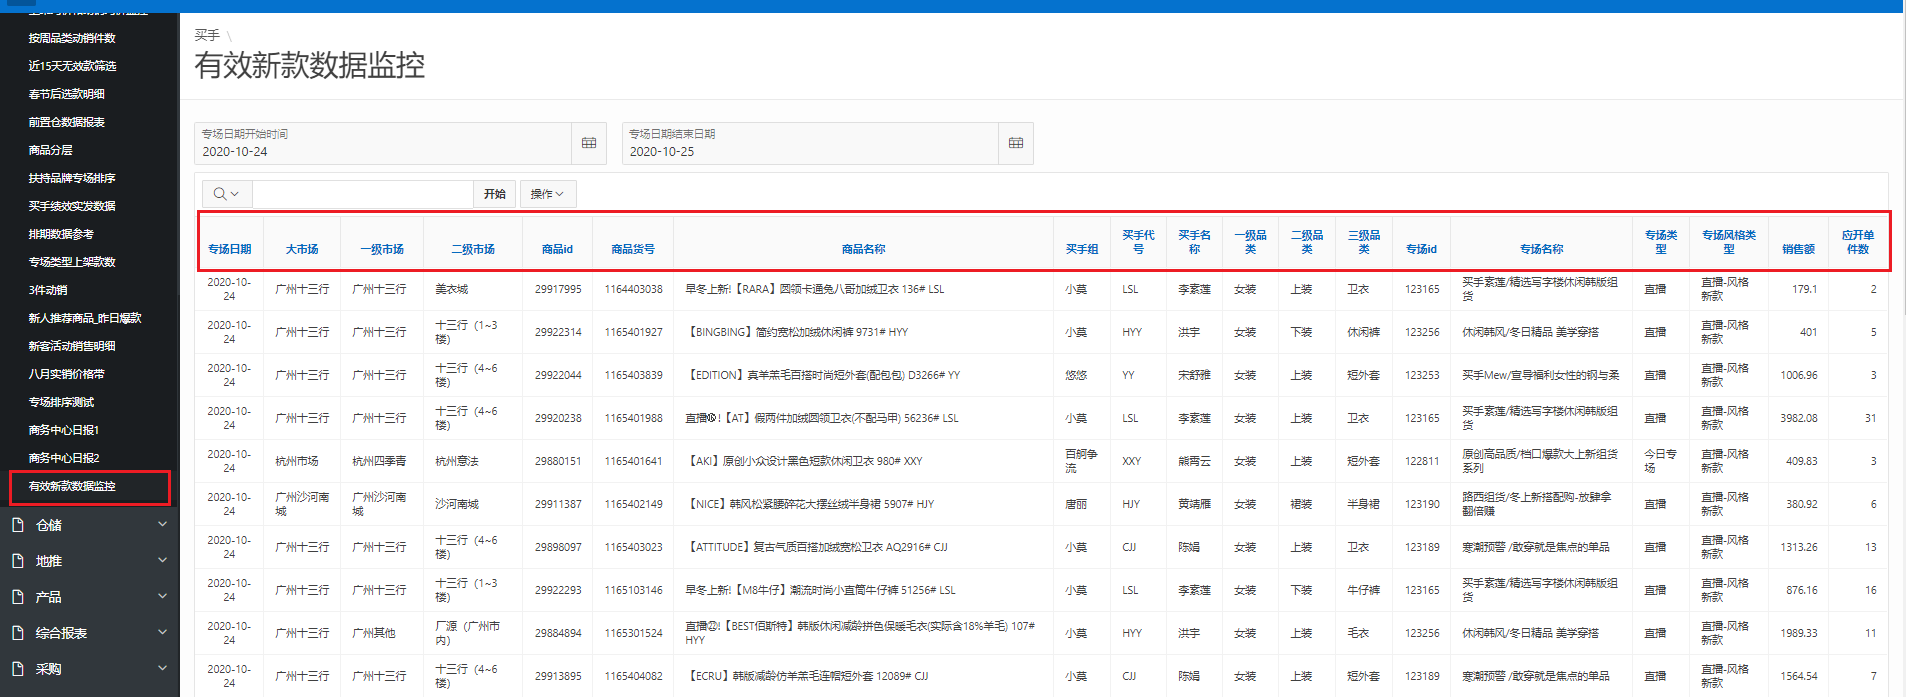The width and height of the screenshot is (1906, 697).
Task: Sort by 专场名称 column header
Action: coord(1541,249)
